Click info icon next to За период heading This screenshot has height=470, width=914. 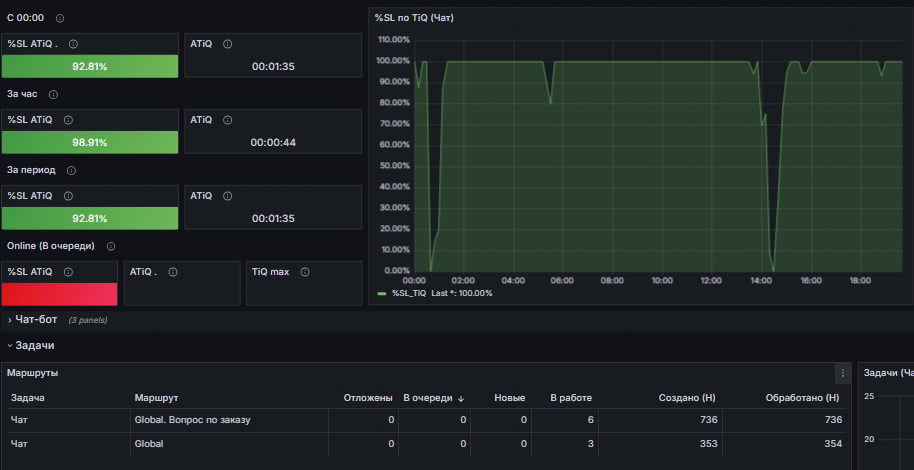[71, 170]
